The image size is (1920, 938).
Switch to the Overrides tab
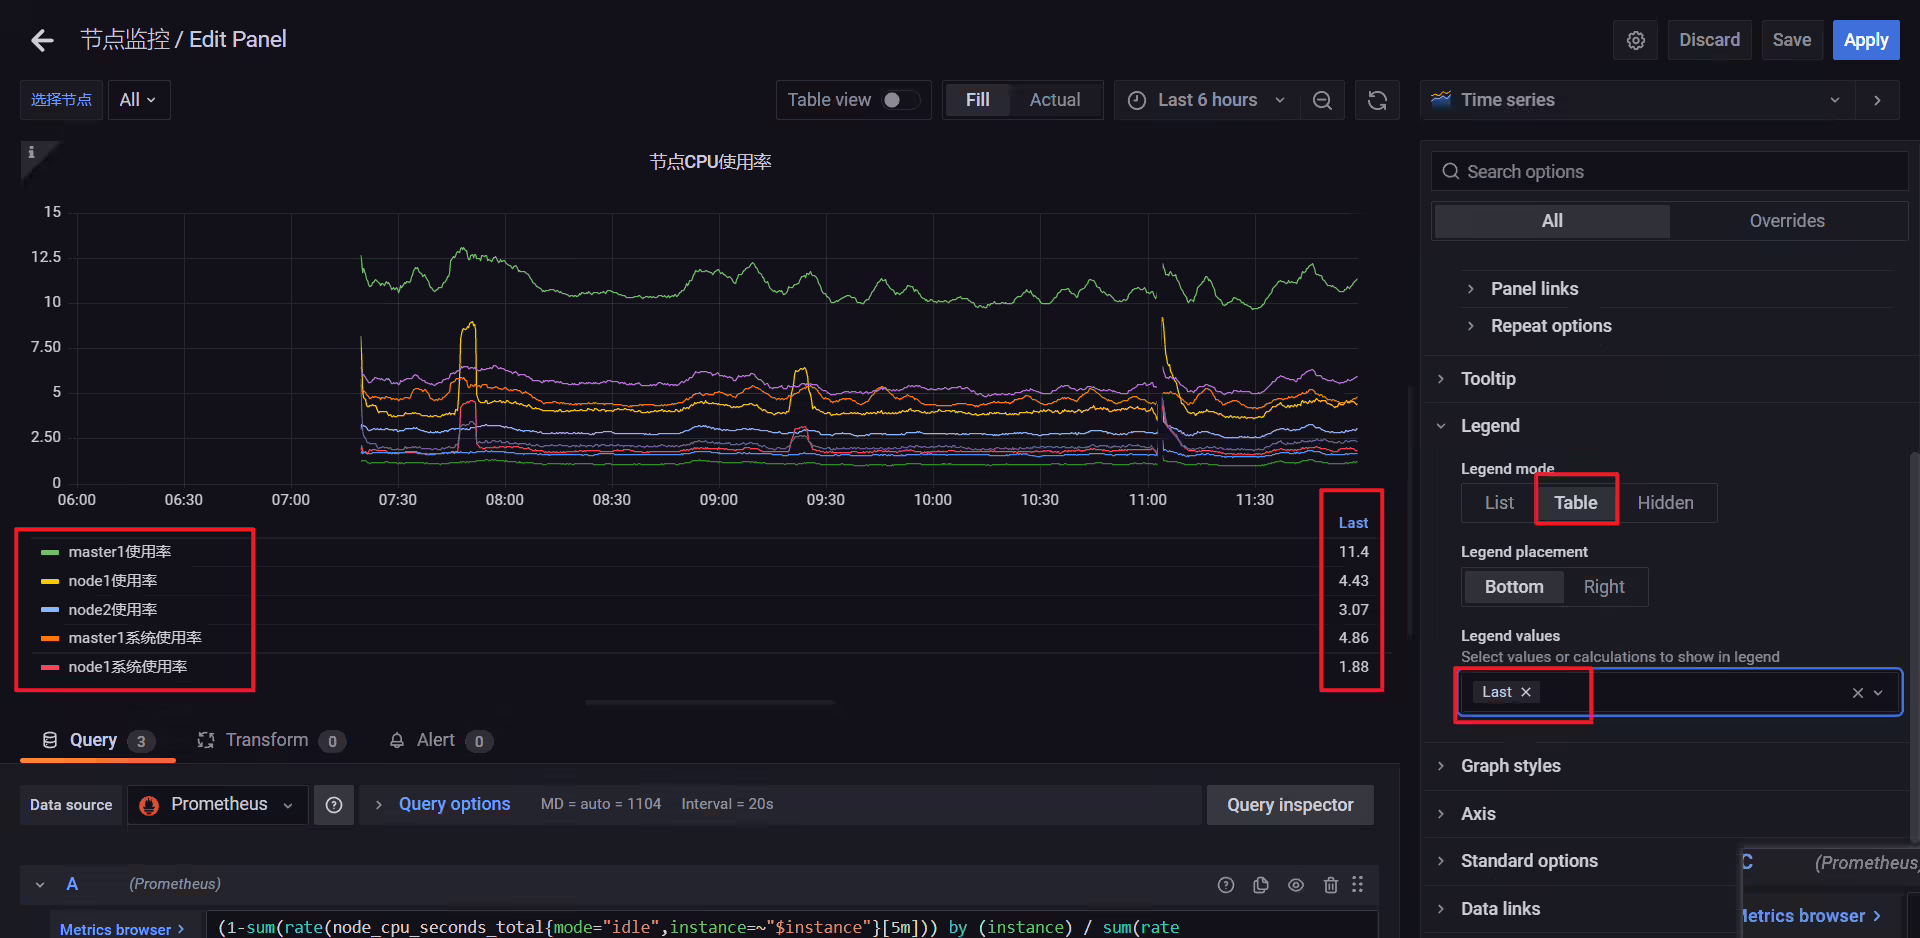1787,221
